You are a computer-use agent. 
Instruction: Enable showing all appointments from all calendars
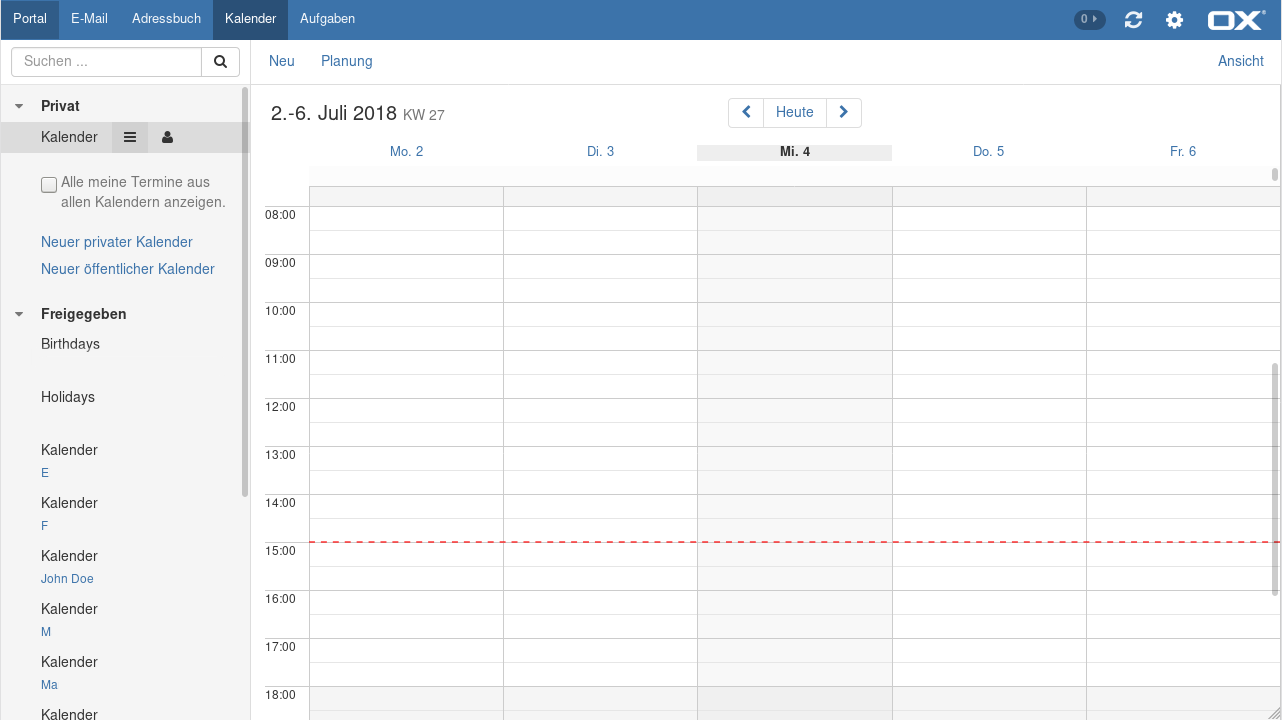49,184
